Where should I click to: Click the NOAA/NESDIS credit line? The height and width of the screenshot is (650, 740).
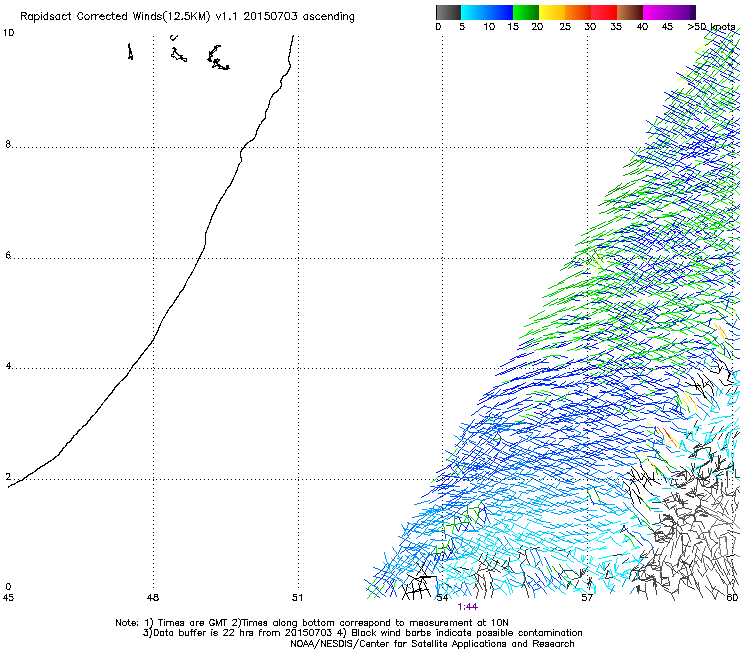pos(432,644)
